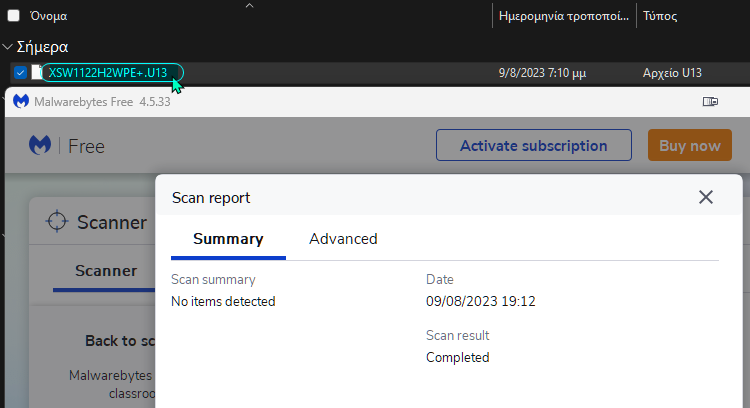The height and width of the screenshot is (408, 750).
Task: Click the Free label beside the logo
Action: 86,146
